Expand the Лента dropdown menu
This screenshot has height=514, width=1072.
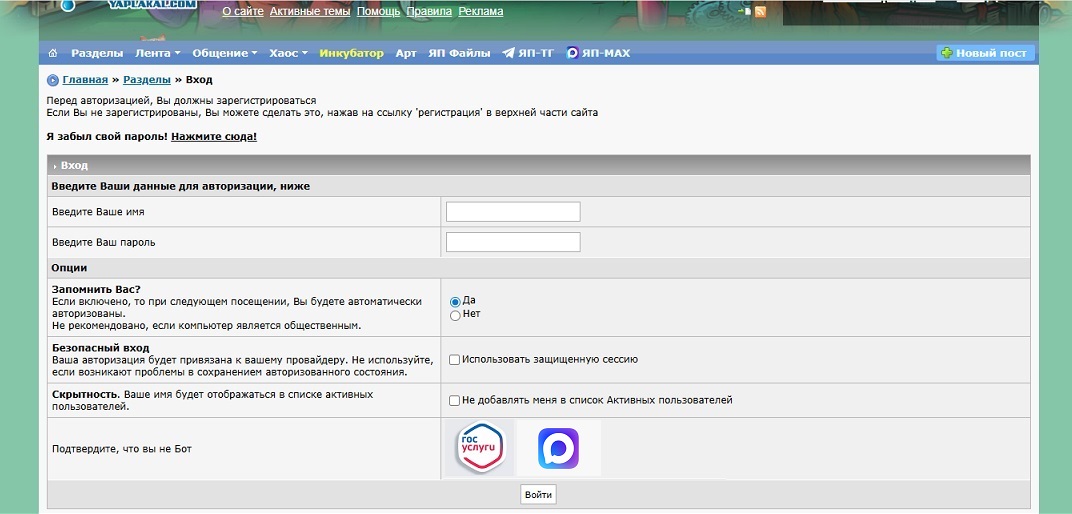[157, 53]
